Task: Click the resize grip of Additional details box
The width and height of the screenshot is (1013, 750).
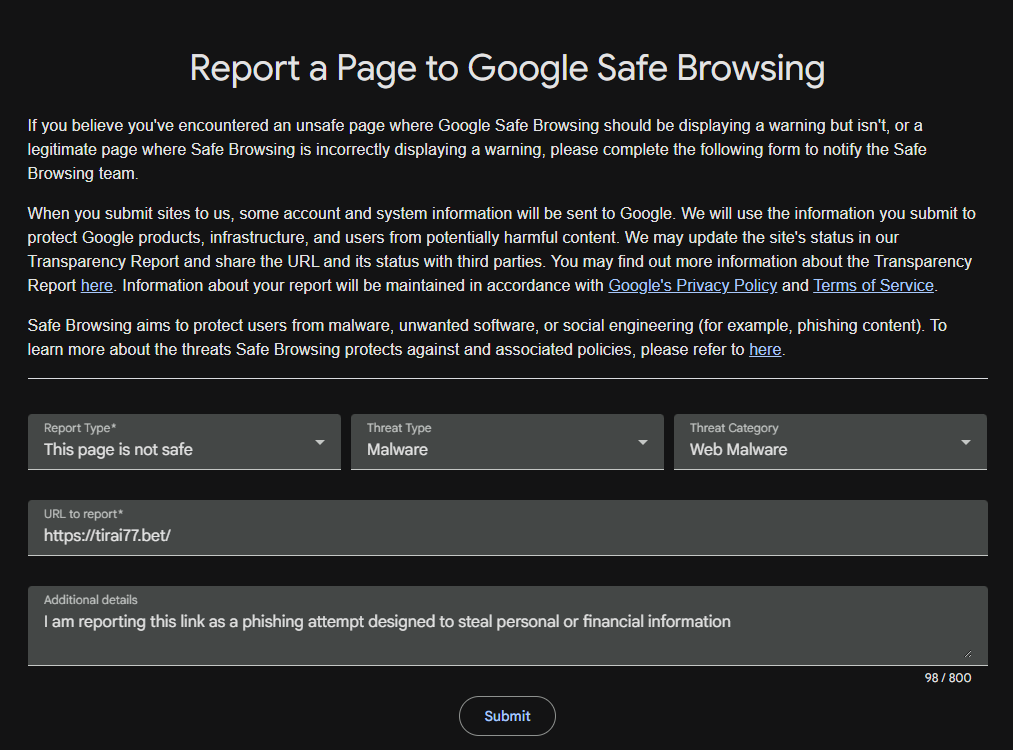Action: click(x=968, y=654)
